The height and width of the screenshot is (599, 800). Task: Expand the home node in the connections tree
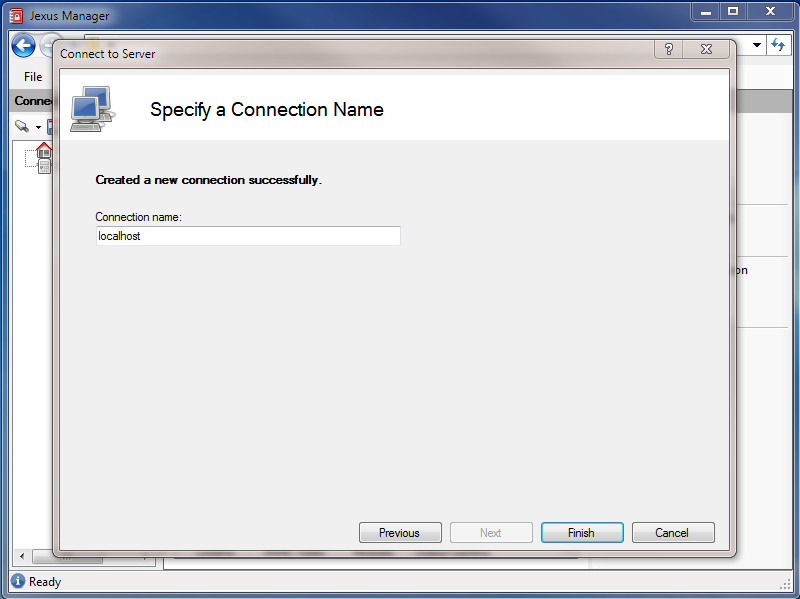pyautogui.click(x=44, y=152)
